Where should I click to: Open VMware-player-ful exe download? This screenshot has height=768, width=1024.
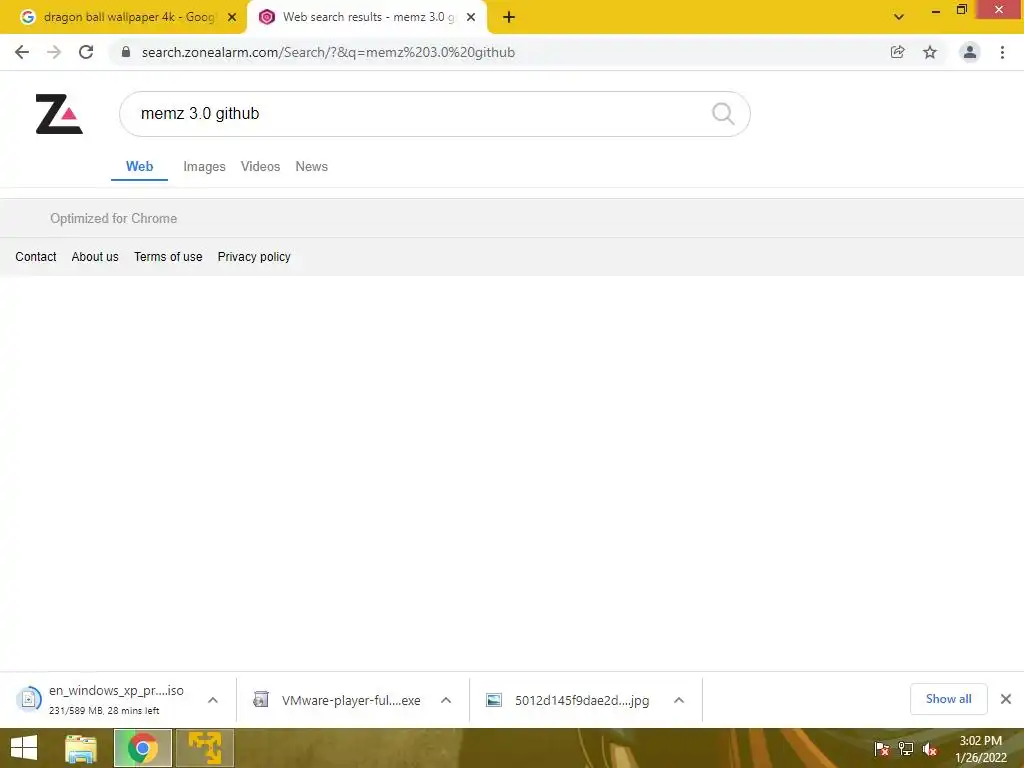[351, 700]
